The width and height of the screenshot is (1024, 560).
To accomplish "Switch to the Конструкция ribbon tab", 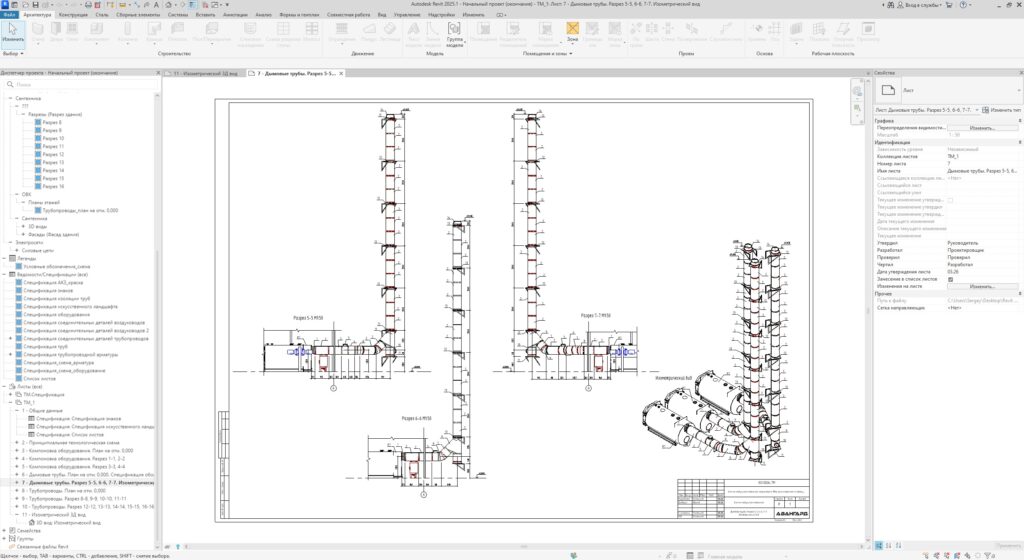I will pos(72,14).
